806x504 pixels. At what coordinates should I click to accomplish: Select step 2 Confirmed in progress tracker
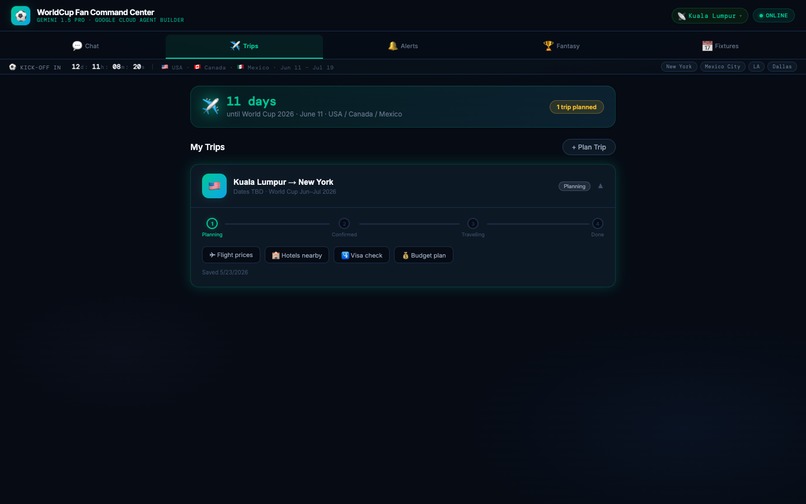[x=344, y=224]
